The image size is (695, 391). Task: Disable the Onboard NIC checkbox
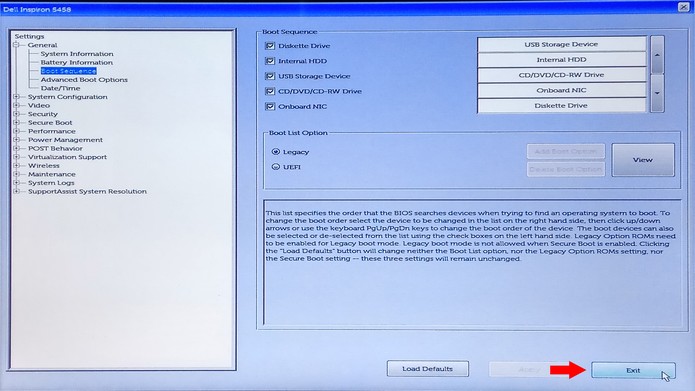point(269,106)
